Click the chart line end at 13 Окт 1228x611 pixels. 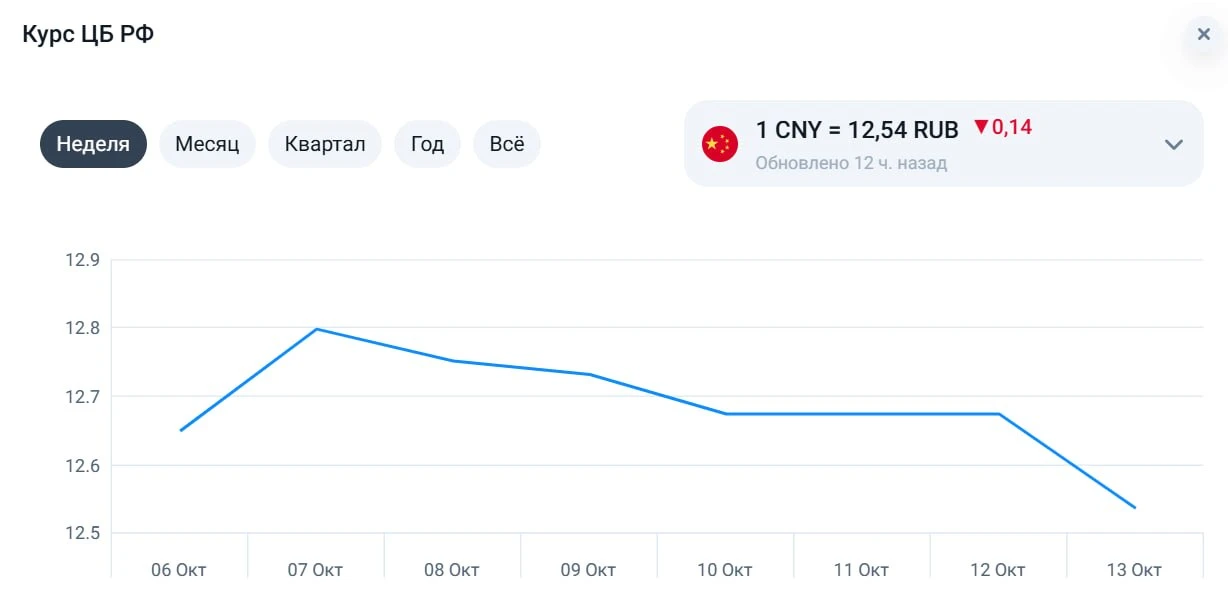[1135, 507]
